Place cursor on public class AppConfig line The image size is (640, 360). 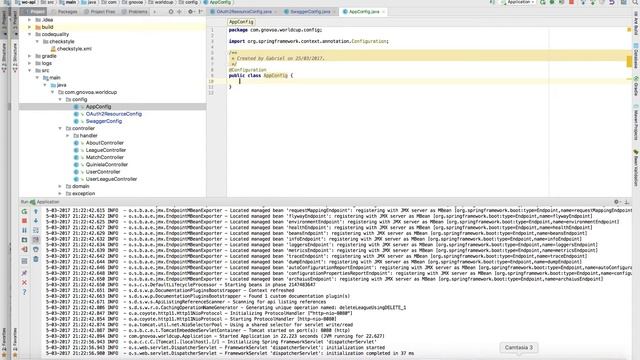coord(260,76)
